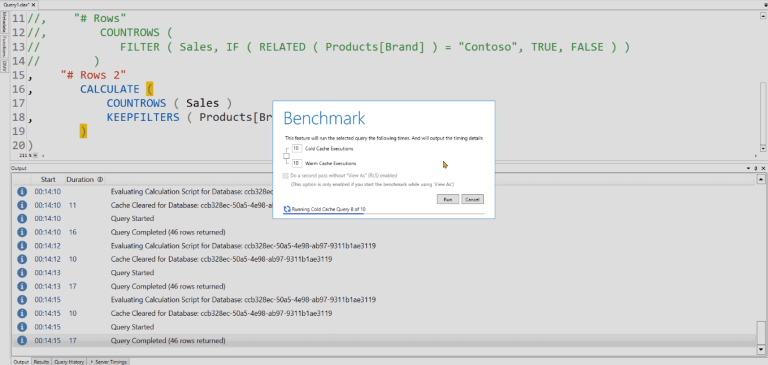Open the Functions side panel tab
The width and height of the screenshot is (768, 365).
4,46
